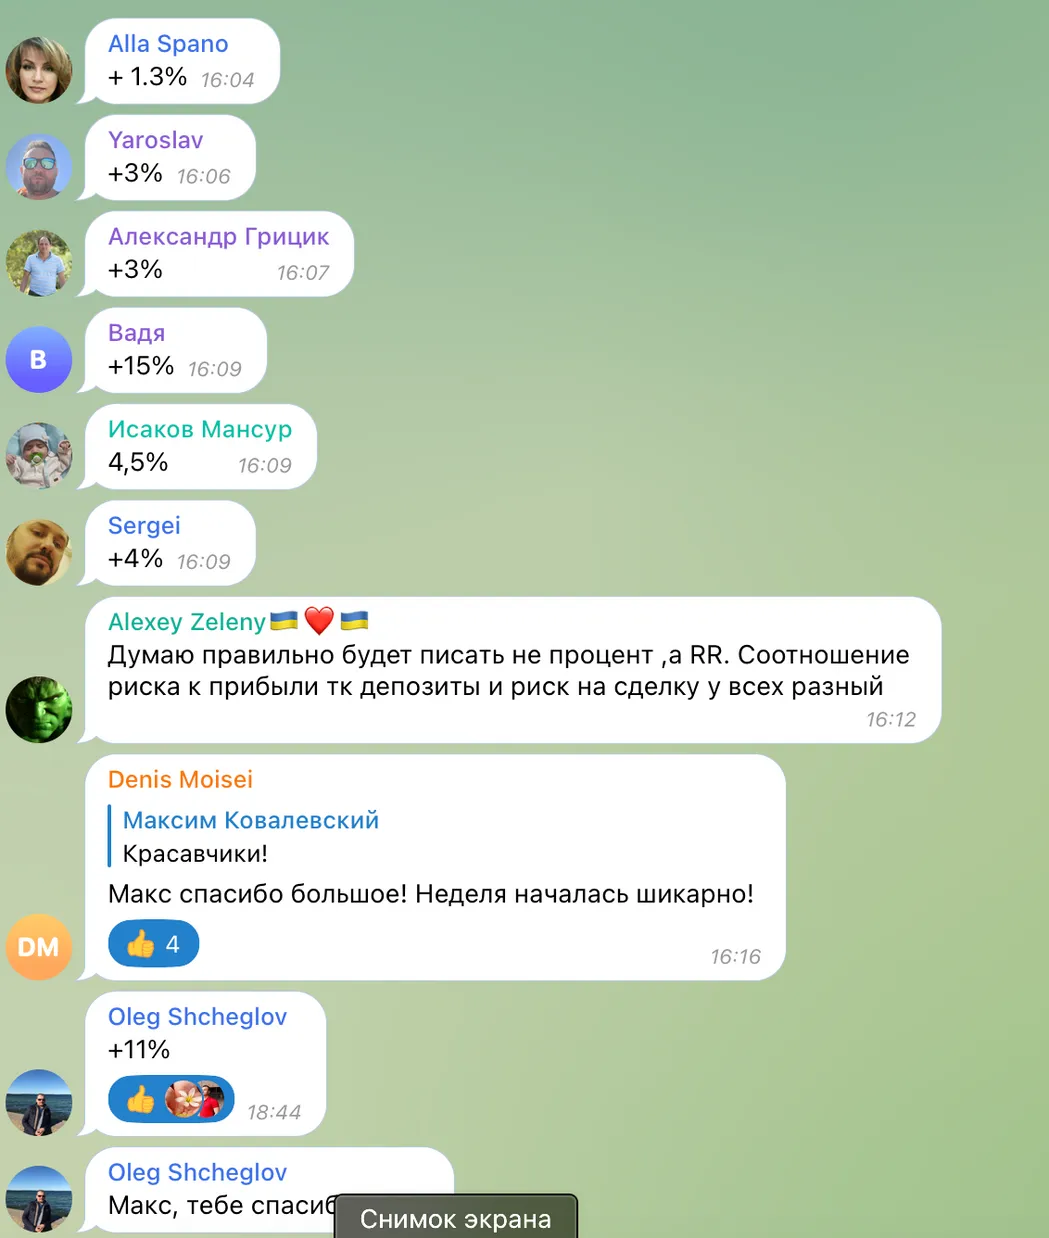Click the red heart emoji after Alexey Zeleny
The width and height of the screenshot is (1049, 1238).
[319, 621]
